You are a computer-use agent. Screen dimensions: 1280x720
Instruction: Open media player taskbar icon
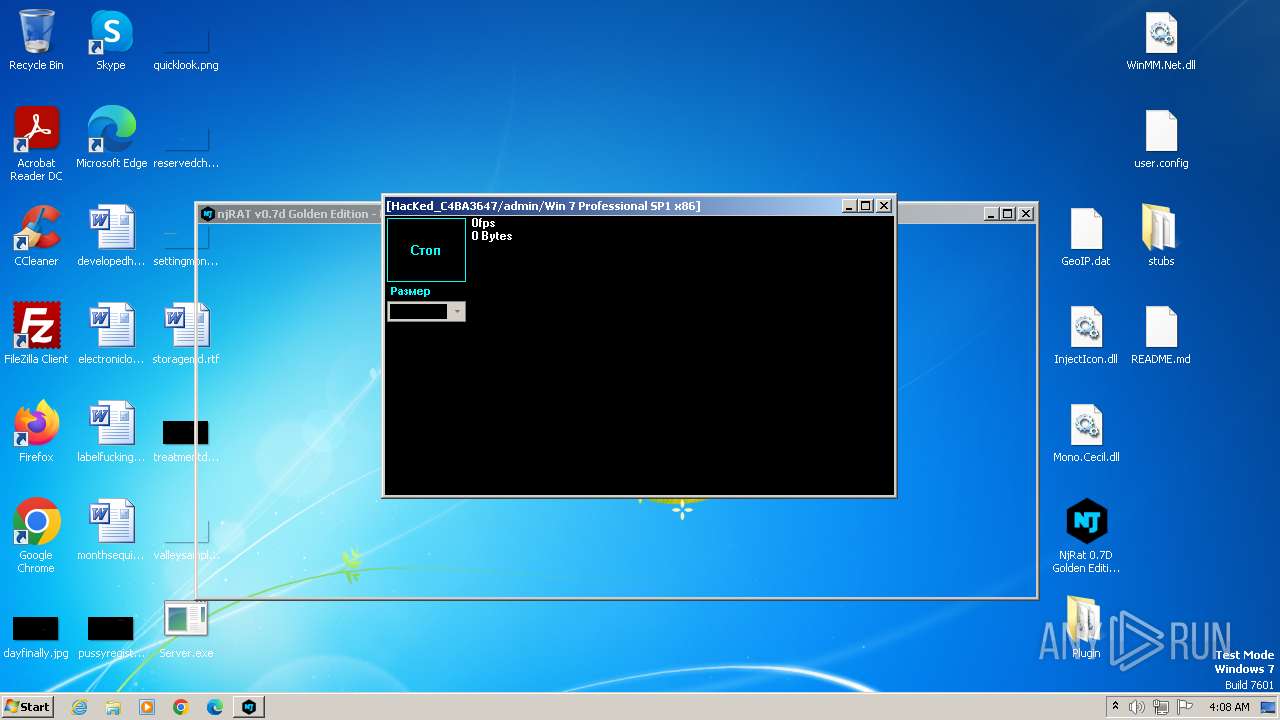[x=147, y=707]
